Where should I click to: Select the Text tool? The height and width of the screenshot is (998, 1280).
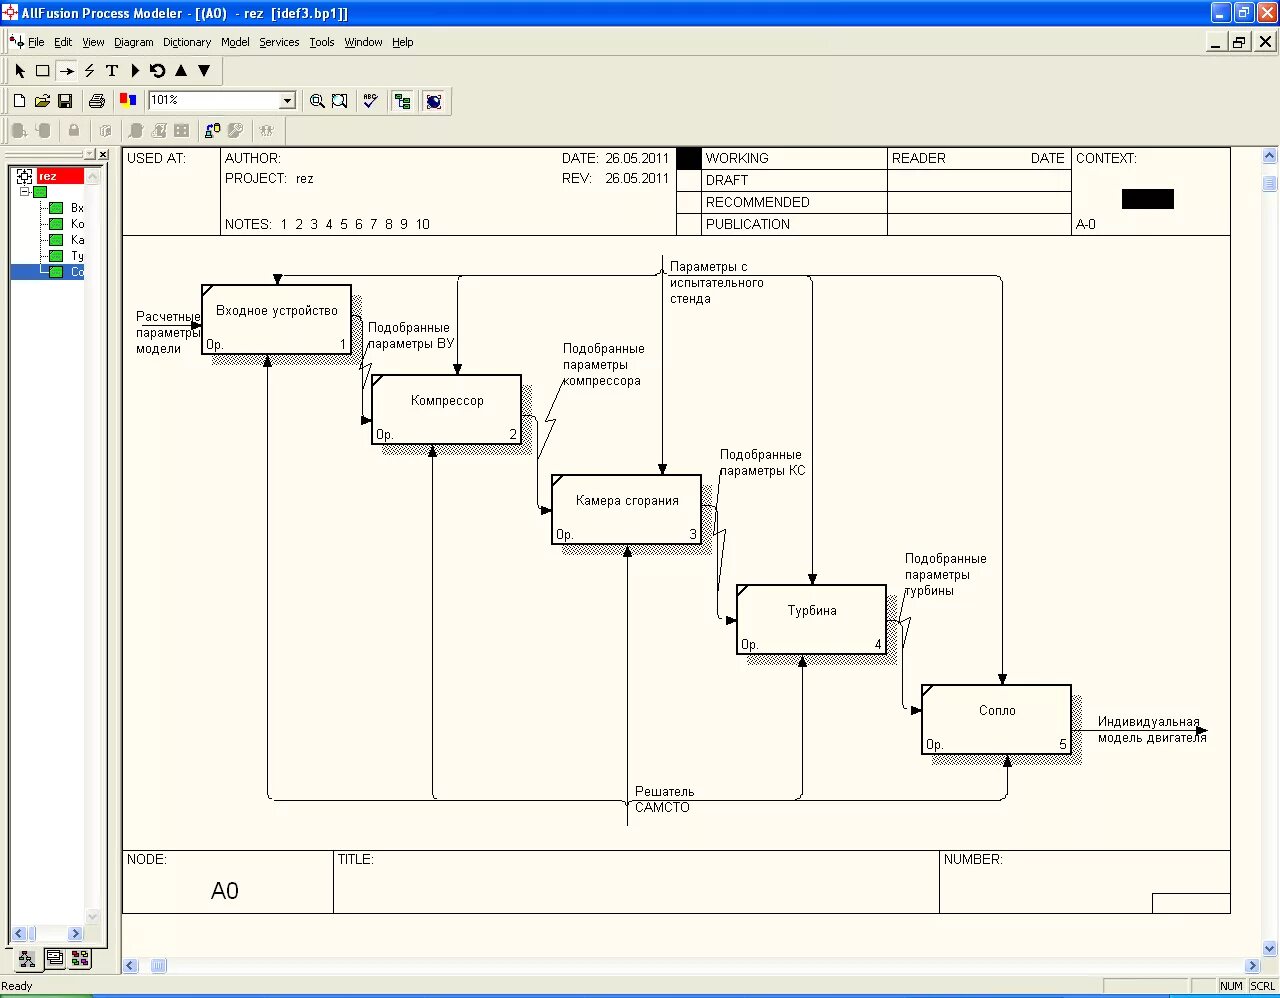click(x=112, y=71)
